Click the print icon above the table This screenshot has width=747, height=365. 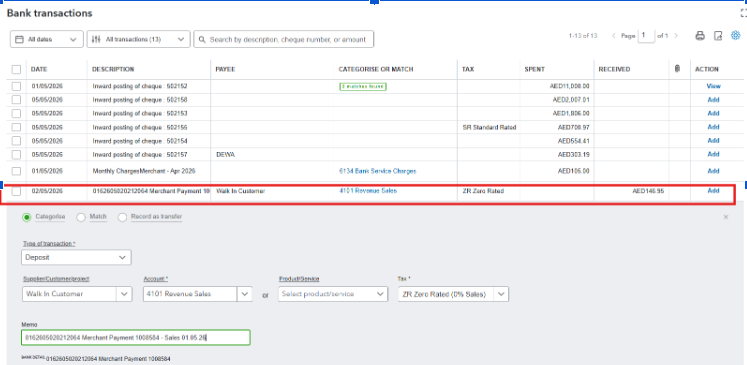(699, 36)
